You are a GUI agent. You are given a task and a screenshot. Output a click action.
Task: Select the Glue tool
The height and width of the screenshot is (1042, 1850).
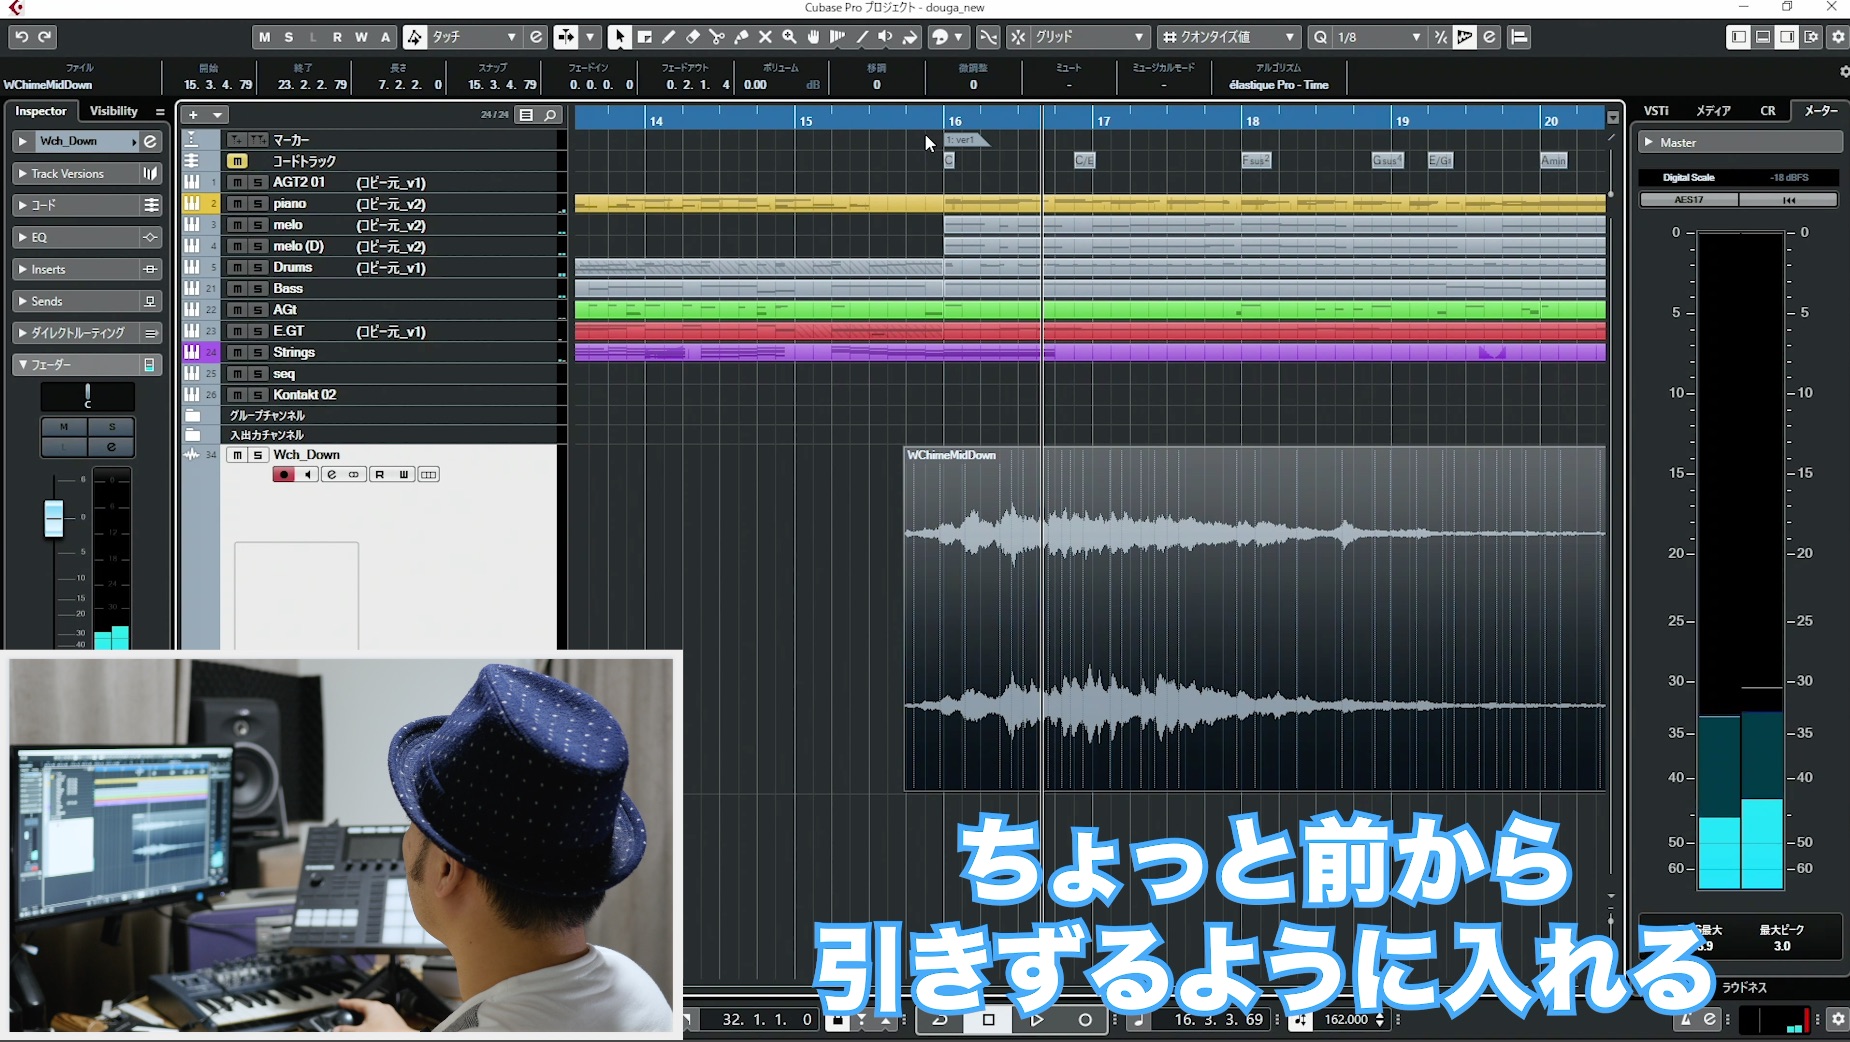741,37
